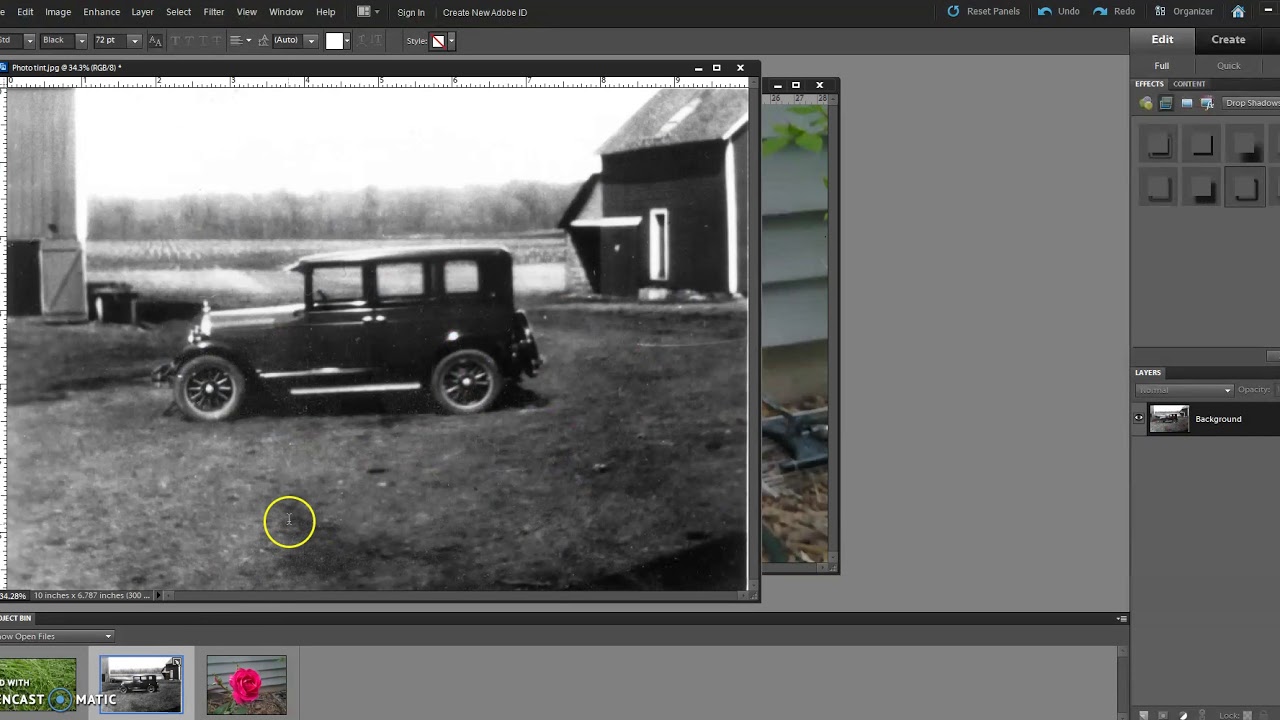Open Show Open Files dropdown in Project Bin
This screenshot has width=1280, height=720.
pos(56,636)
